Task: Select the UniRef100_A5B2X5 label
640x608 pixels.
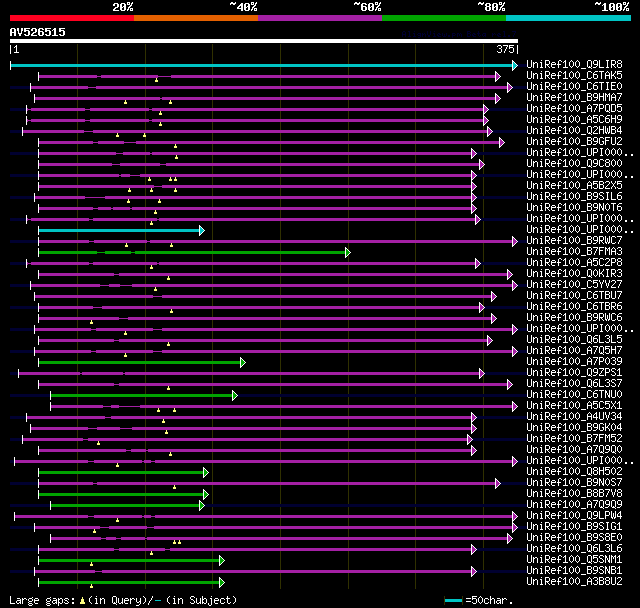Action: tap(574, 186)
